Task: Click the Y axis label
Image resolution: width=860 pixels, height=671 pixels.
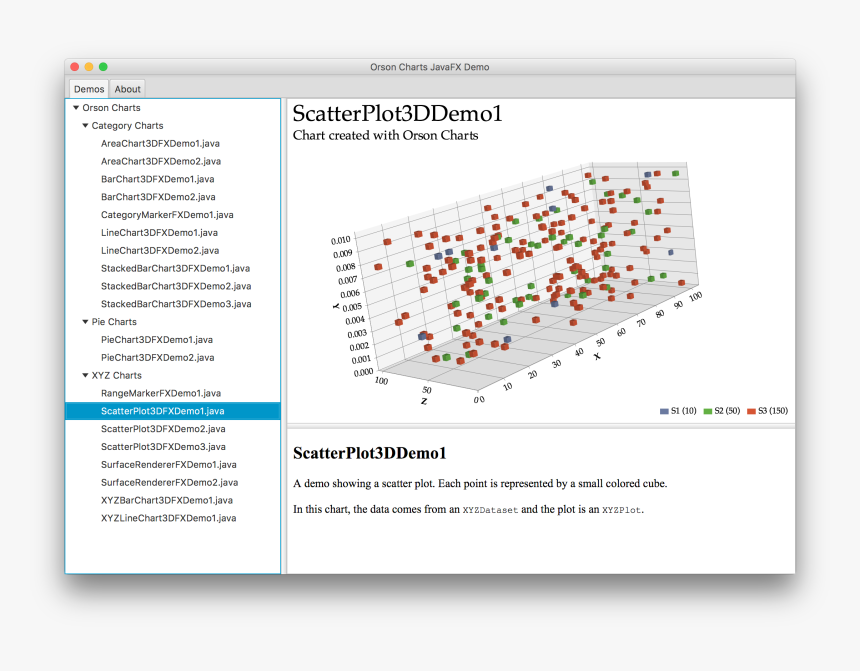Action: (336, 306)
